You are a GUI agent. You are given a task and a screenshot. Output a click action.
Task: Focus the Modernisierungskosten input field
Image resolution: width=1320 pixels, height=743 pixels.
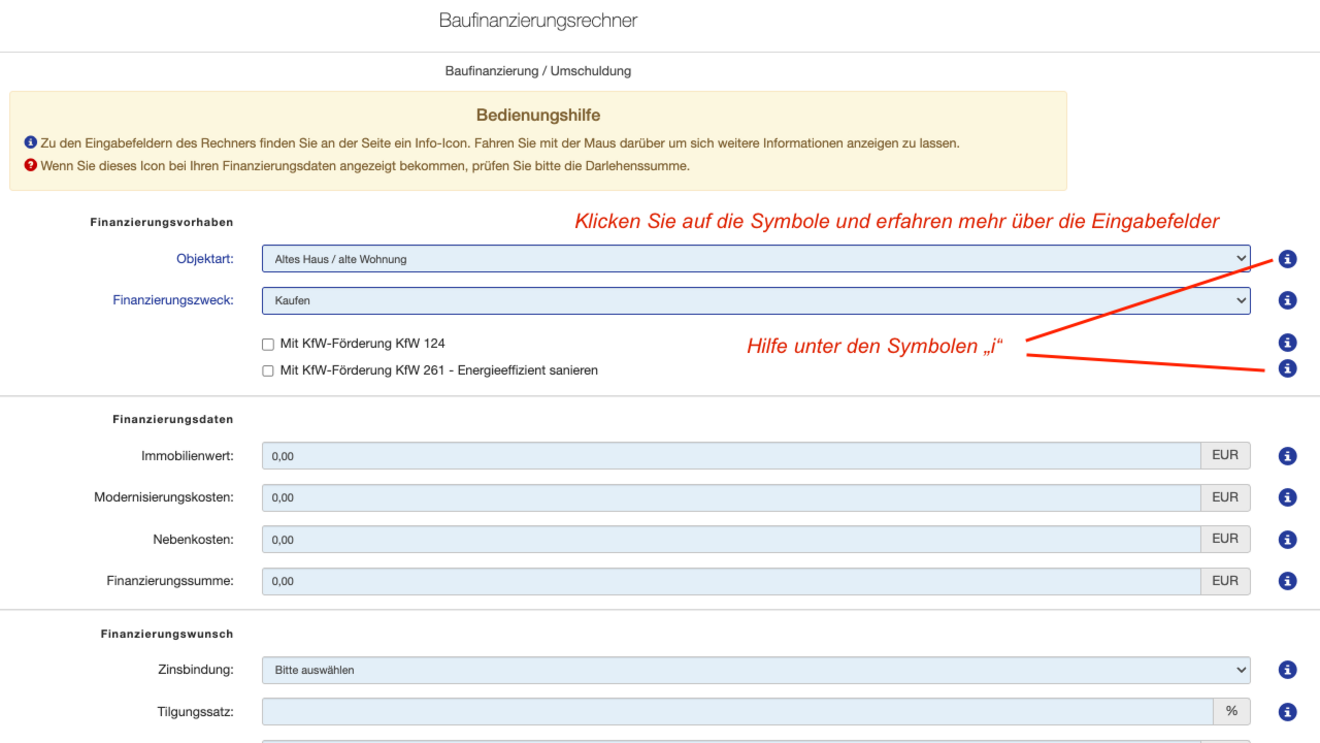click(731, 497)
